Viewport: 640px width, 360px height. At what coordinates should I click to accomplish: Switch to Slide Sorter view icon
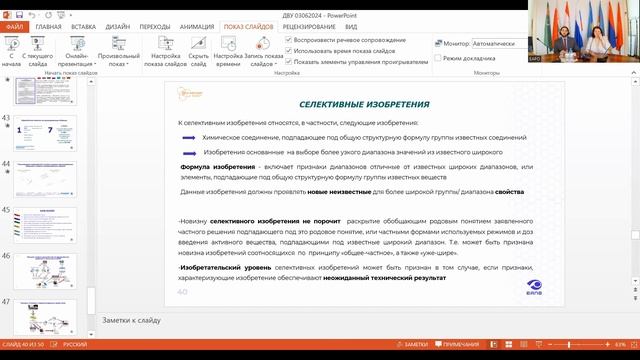tap(509, 344)
